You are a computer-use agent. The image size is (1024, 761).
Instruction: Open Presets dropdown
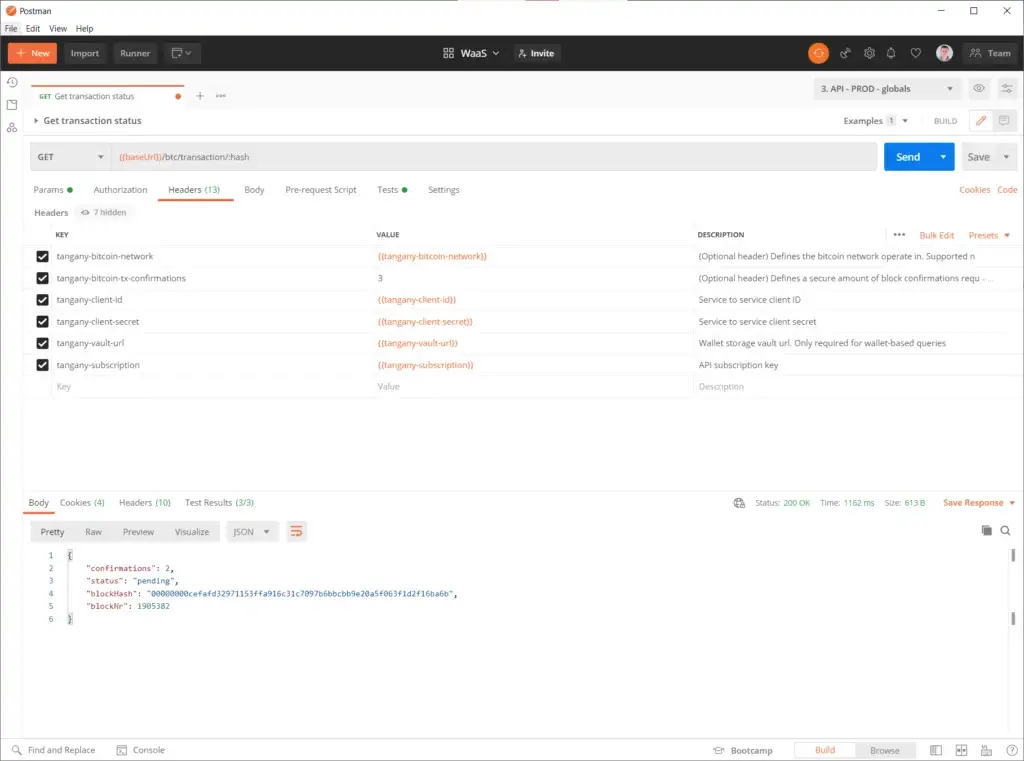click(x=989, y=235)
